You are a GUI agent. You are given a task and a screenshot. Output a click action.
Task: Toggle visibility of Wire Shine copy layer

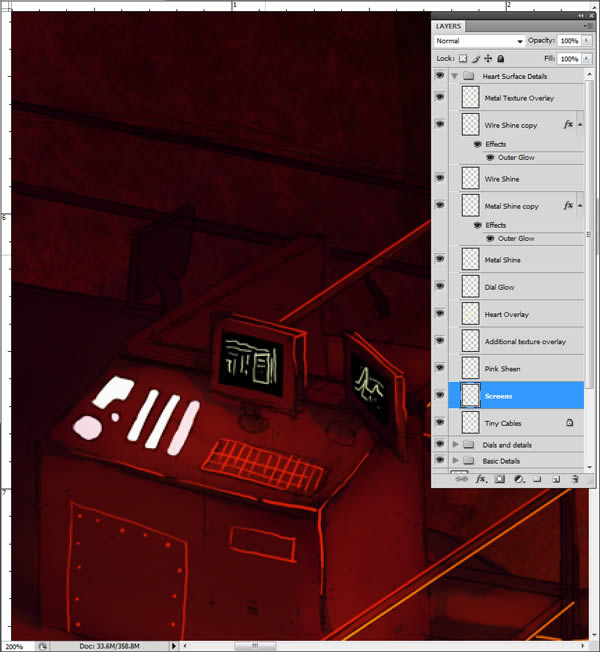coord(440,124)
